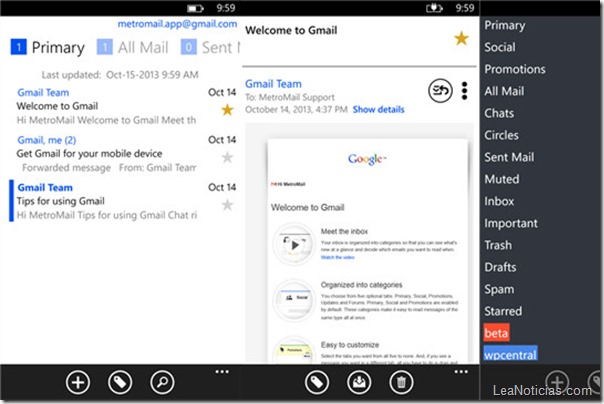Select Primary in the label list

click(505, 25)
